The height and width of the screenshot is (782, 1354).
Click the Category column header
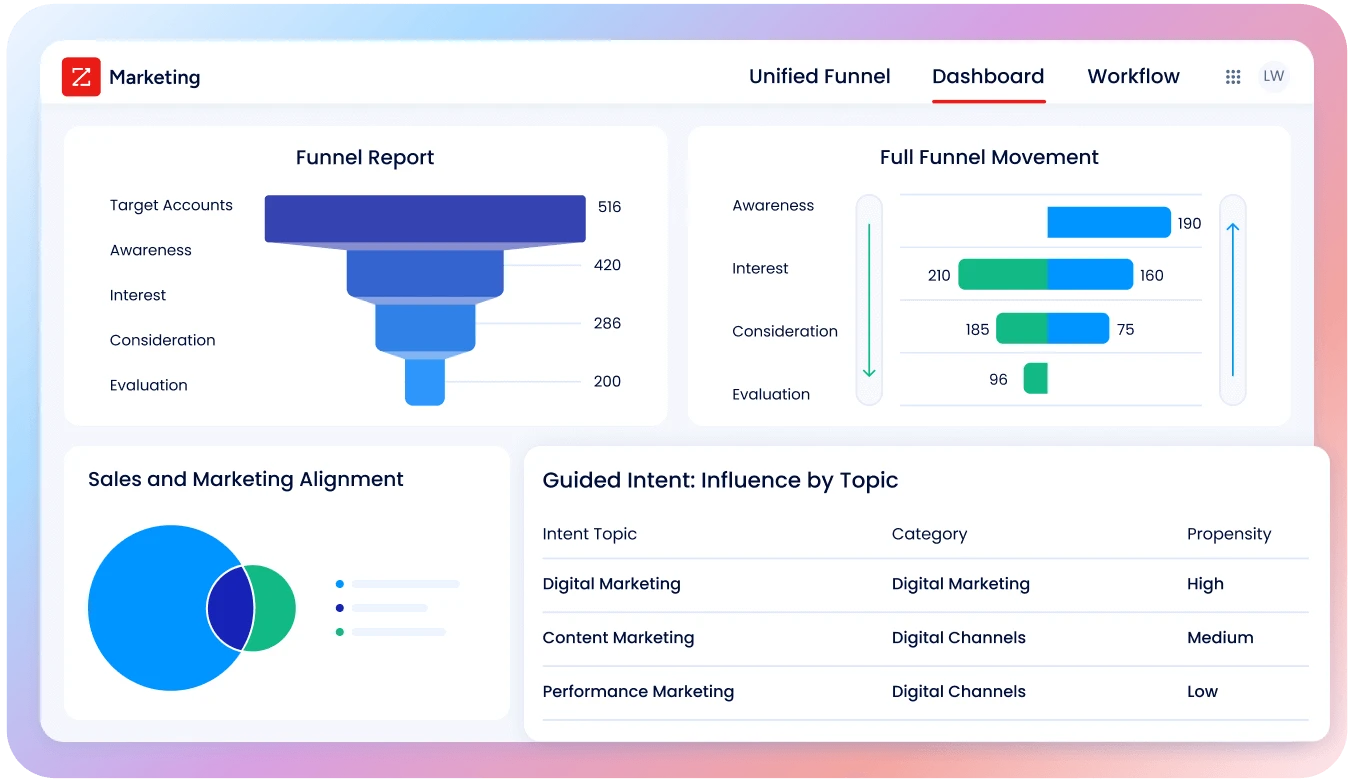[x=929, y=534]
